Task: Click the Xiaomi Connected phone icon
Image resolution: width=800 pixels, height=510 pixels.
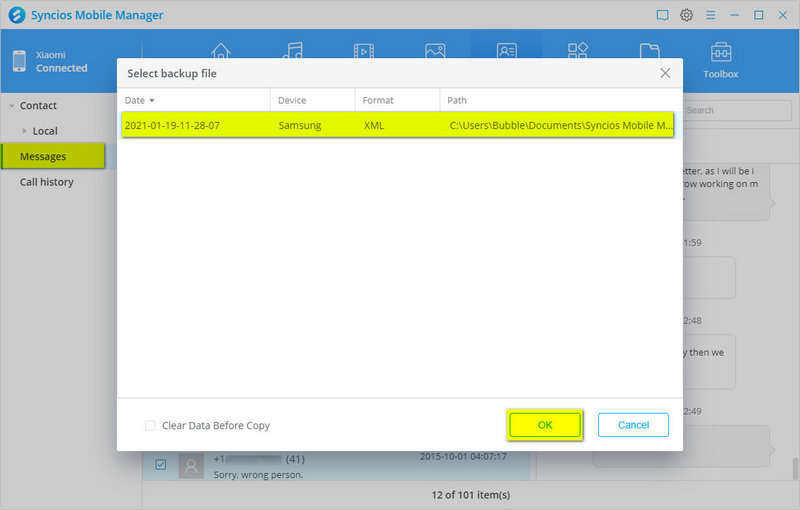Action: coord(19,61)
